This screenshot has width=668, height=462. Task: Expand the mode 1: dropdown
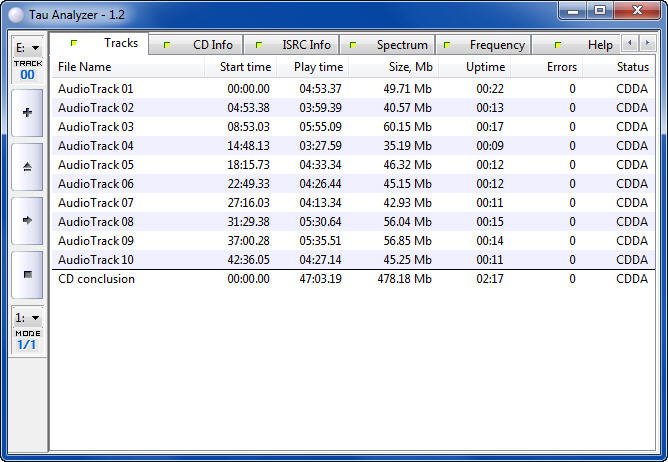pos(27,317)
